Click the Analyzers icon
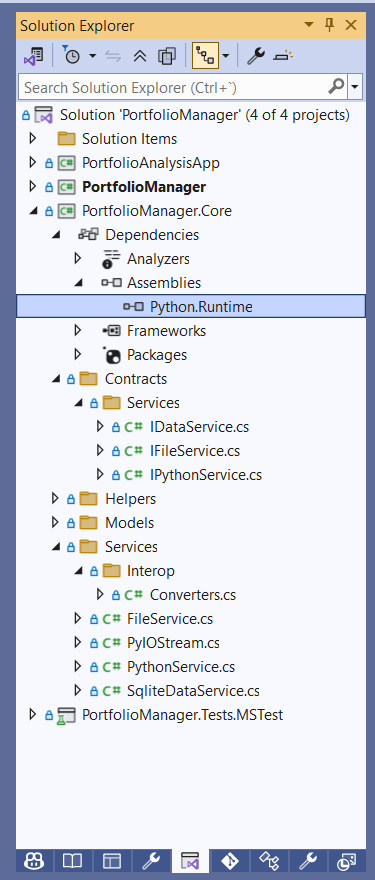 [x=111, y=258]
